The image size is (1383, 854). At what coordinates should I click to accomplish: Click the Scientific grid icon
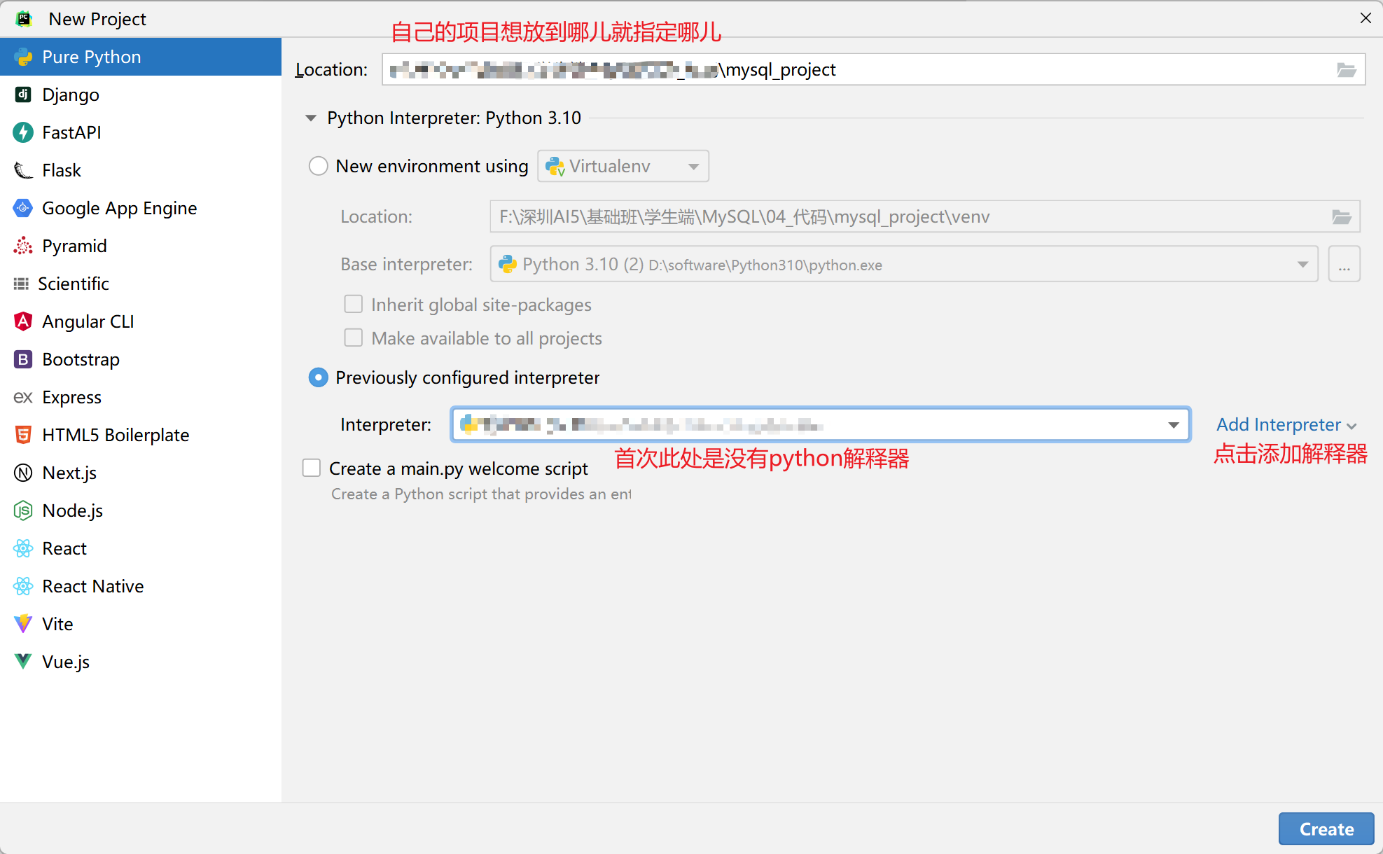tap(21, 284)
